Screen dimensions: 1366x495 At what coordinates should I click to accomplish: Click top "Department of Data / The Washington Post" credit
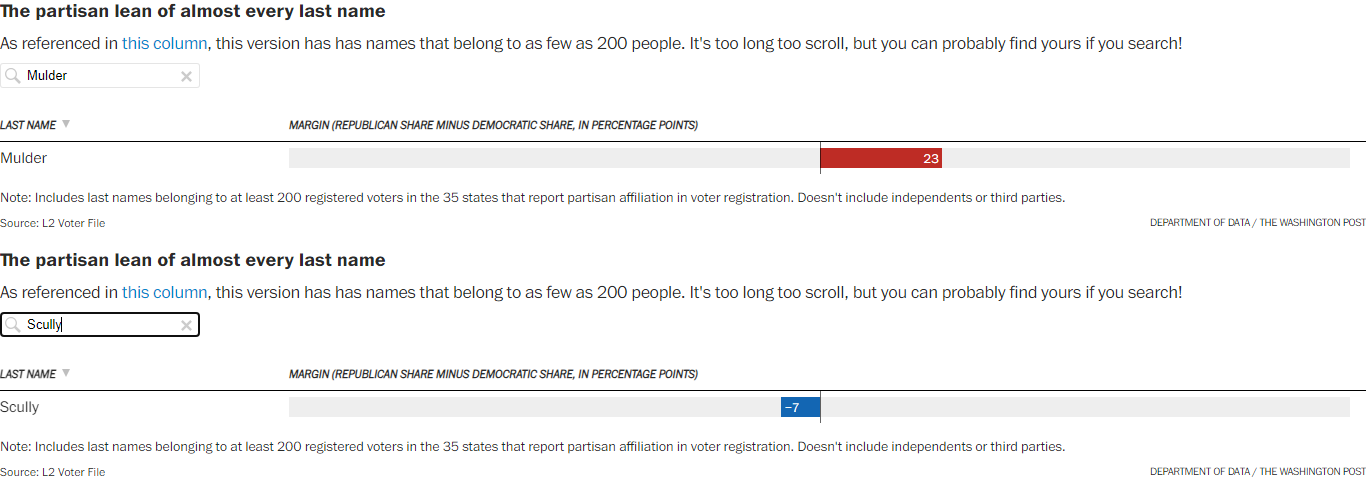coord(1258,223)
